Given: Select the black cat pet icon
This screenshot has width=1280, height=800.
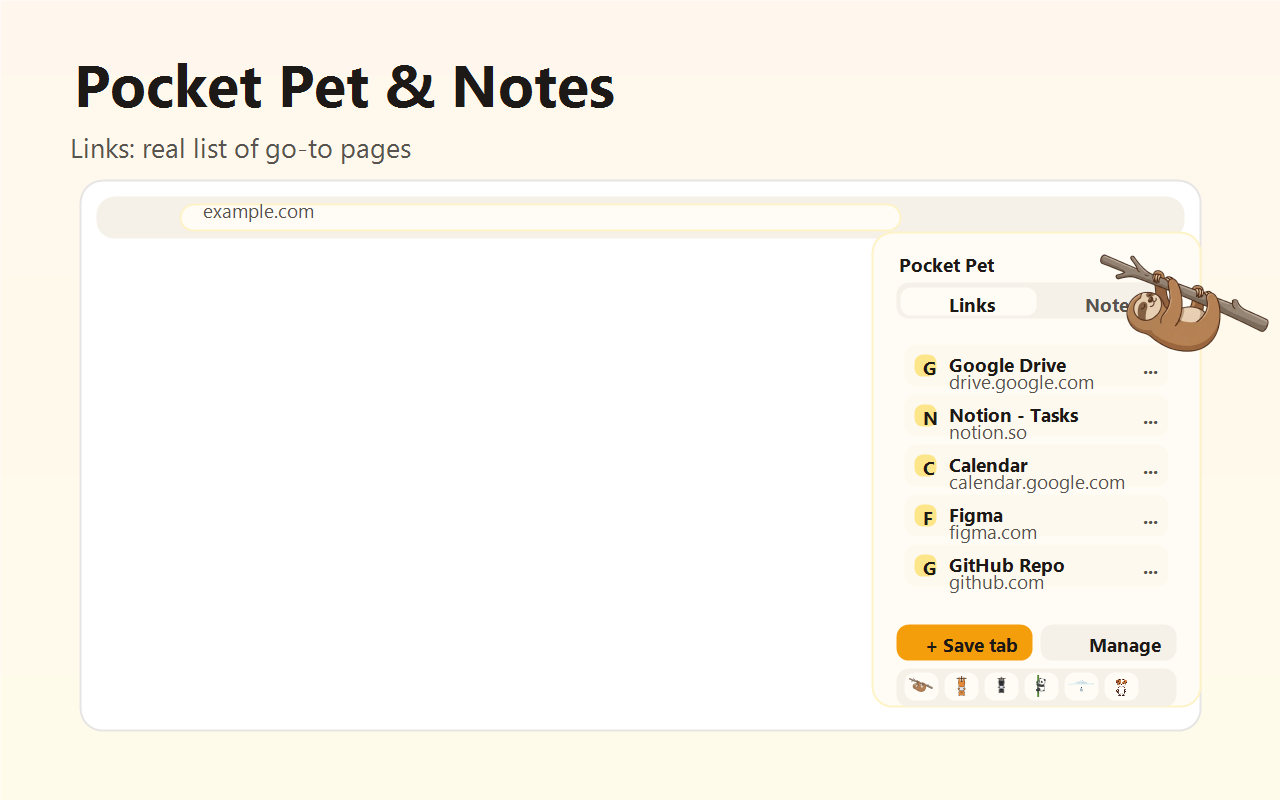Looking at the screenshot, I should click(x=1001, y=686).
